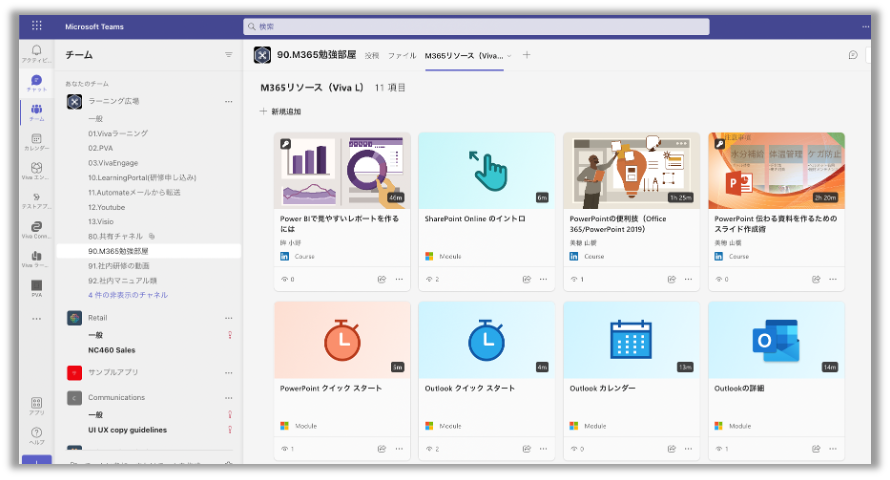
Task: Select the M365リソース (Viva...) tab
Action: pyautogui.click(x=464, y=56)
